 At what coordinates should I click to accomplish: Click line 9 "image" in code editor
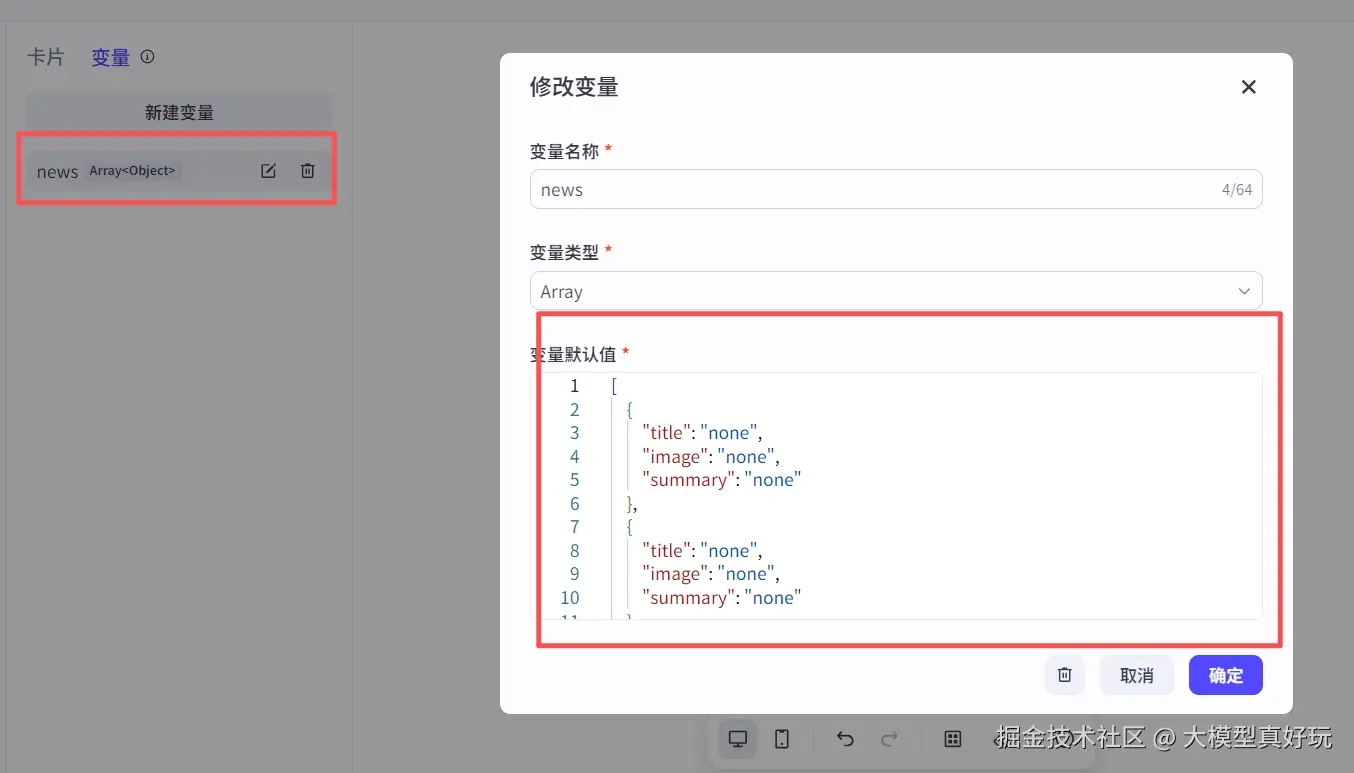click(676, 574)
